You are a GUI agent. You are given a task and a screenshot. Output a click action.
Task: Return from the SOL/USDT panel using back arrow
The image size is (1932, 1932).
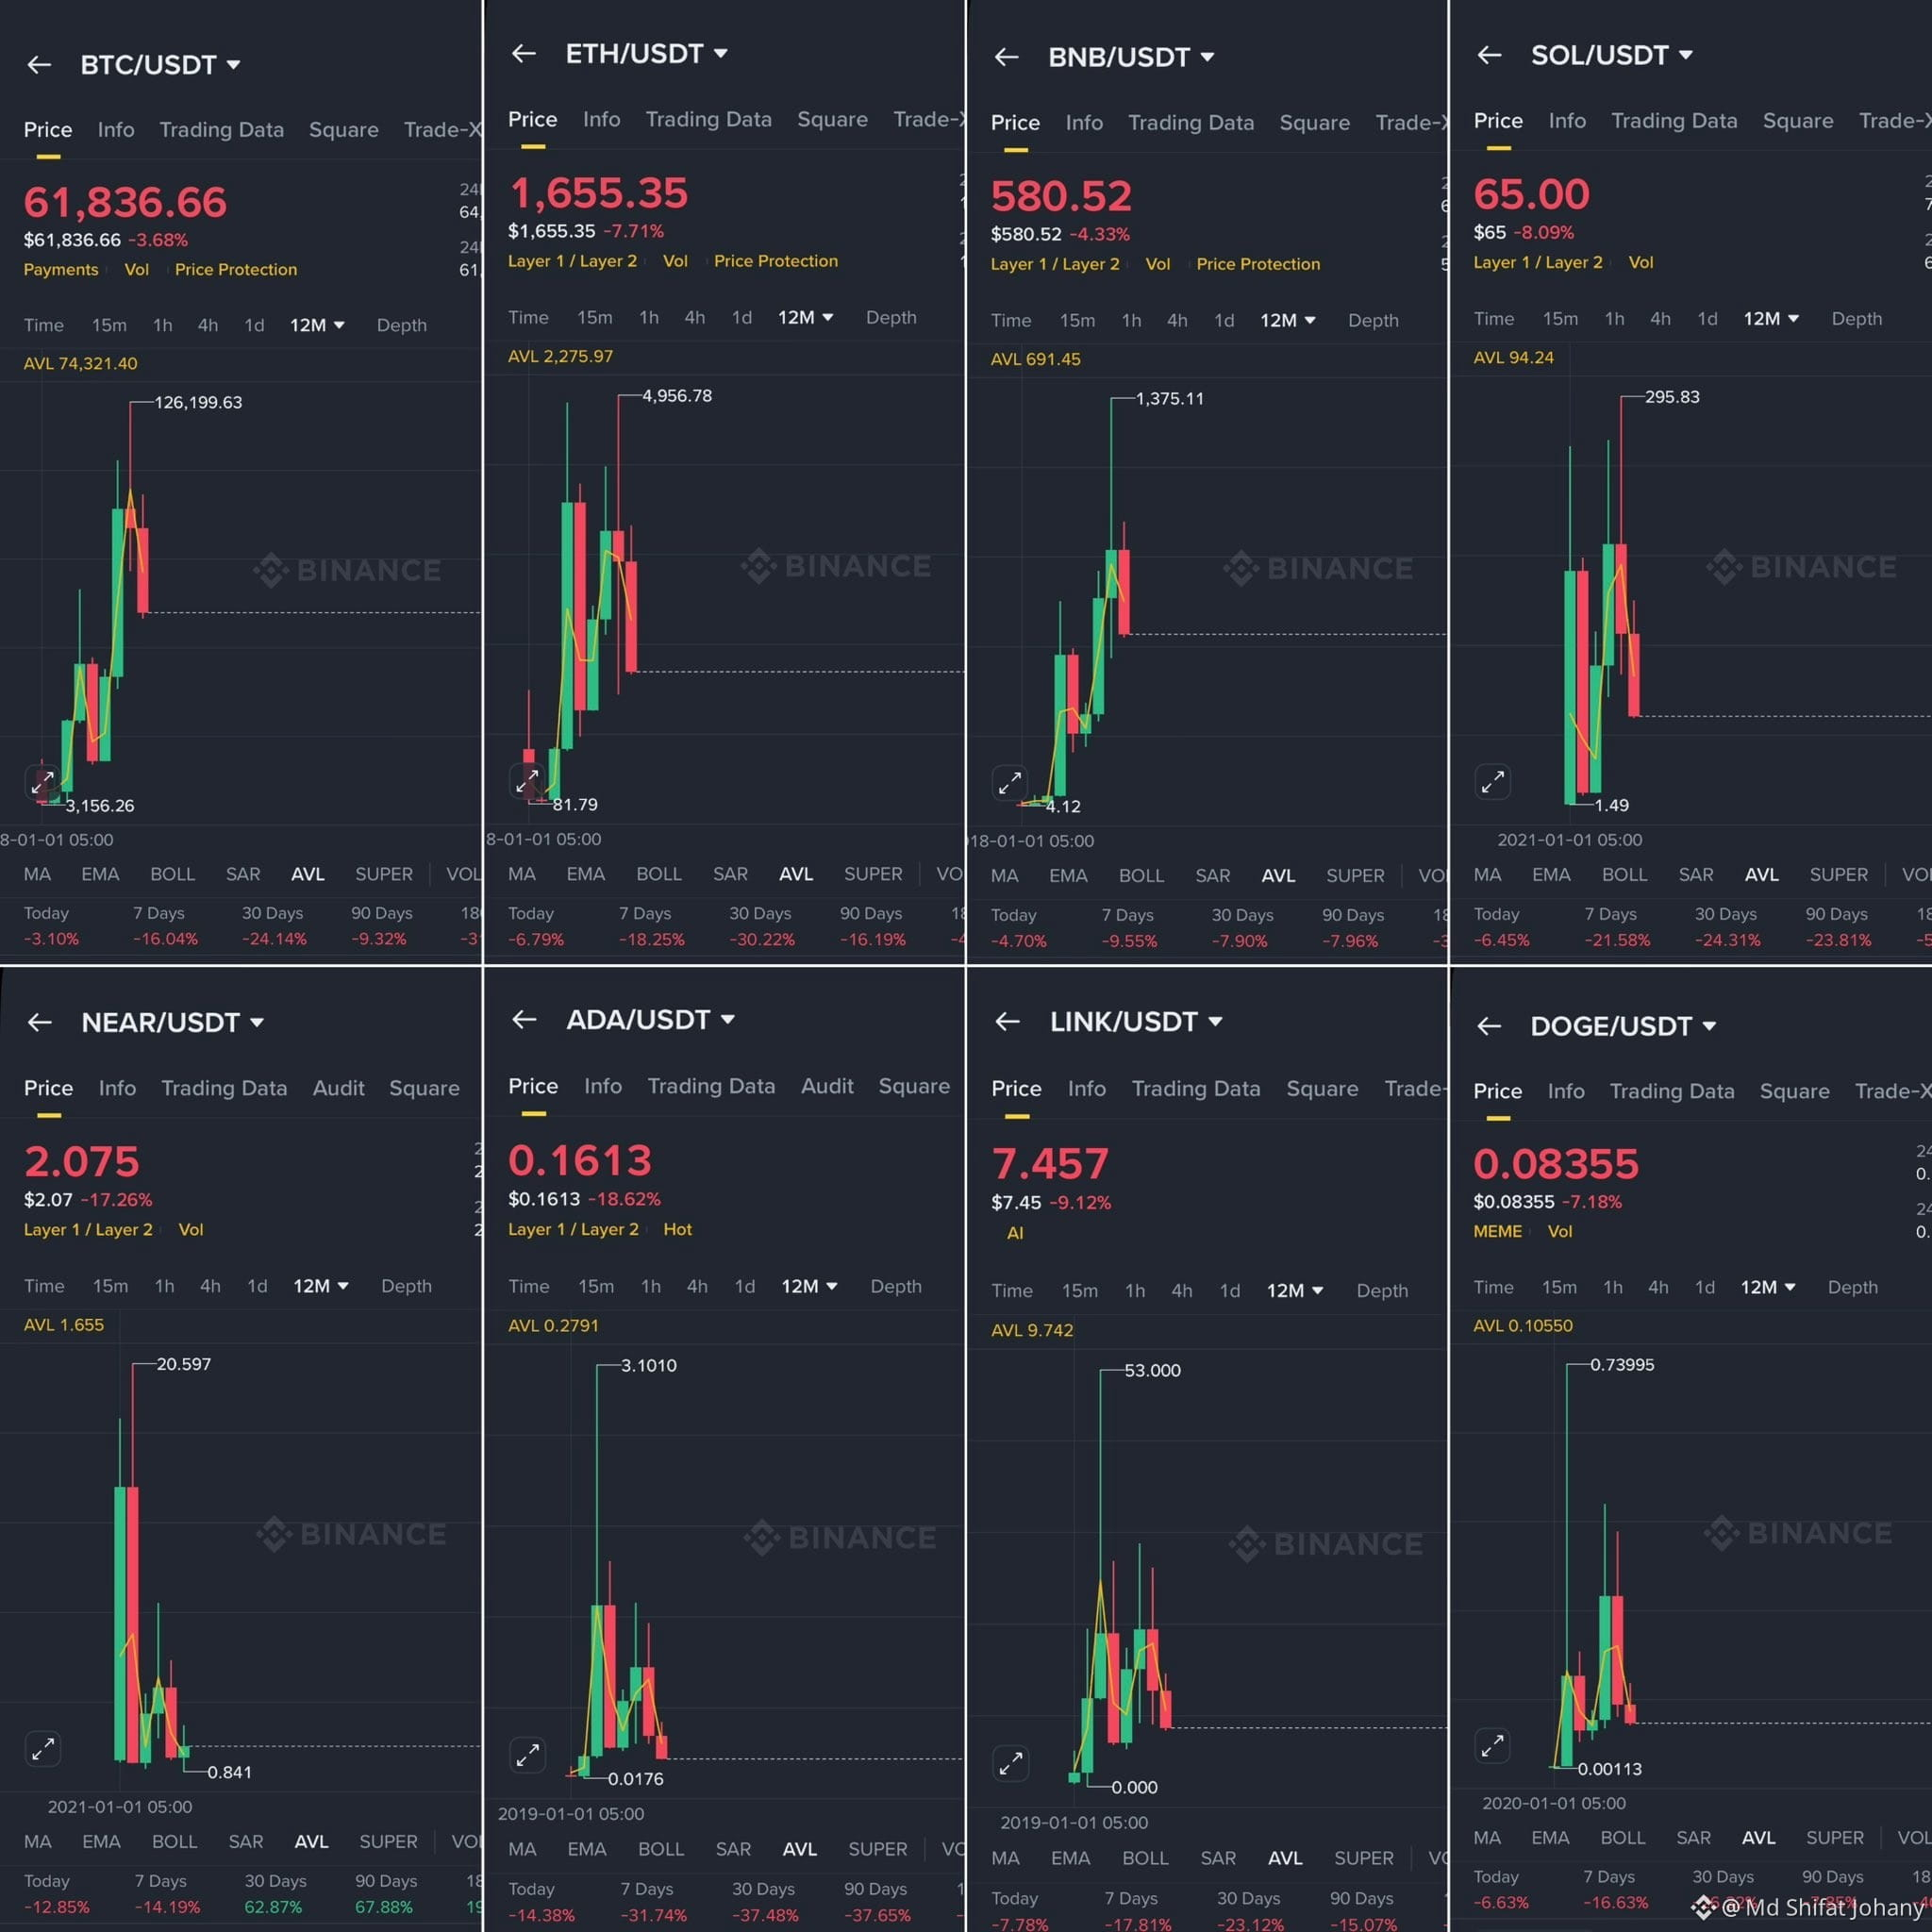coord(1489,55)
